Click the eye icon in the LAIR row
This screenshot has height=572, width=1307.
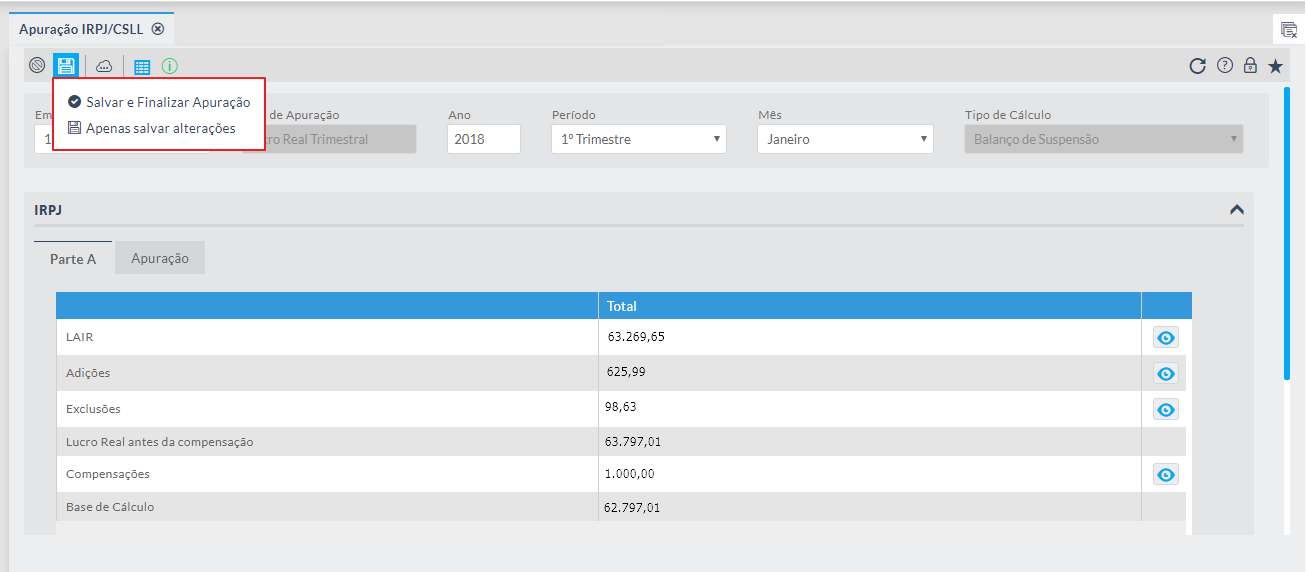[x=1165, y=338]
